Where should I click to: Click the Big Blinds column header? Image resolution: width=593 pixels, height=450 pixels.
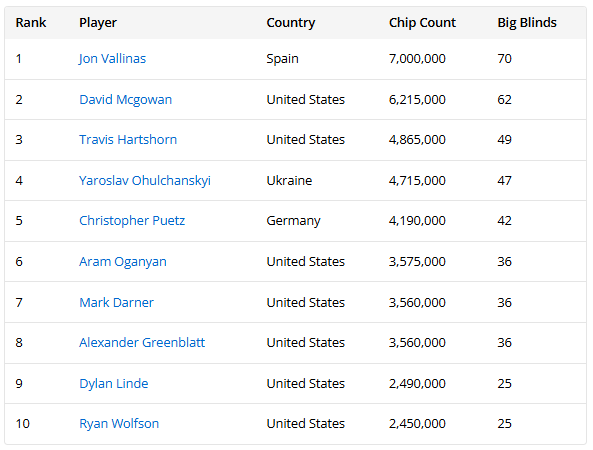(527, 23)
